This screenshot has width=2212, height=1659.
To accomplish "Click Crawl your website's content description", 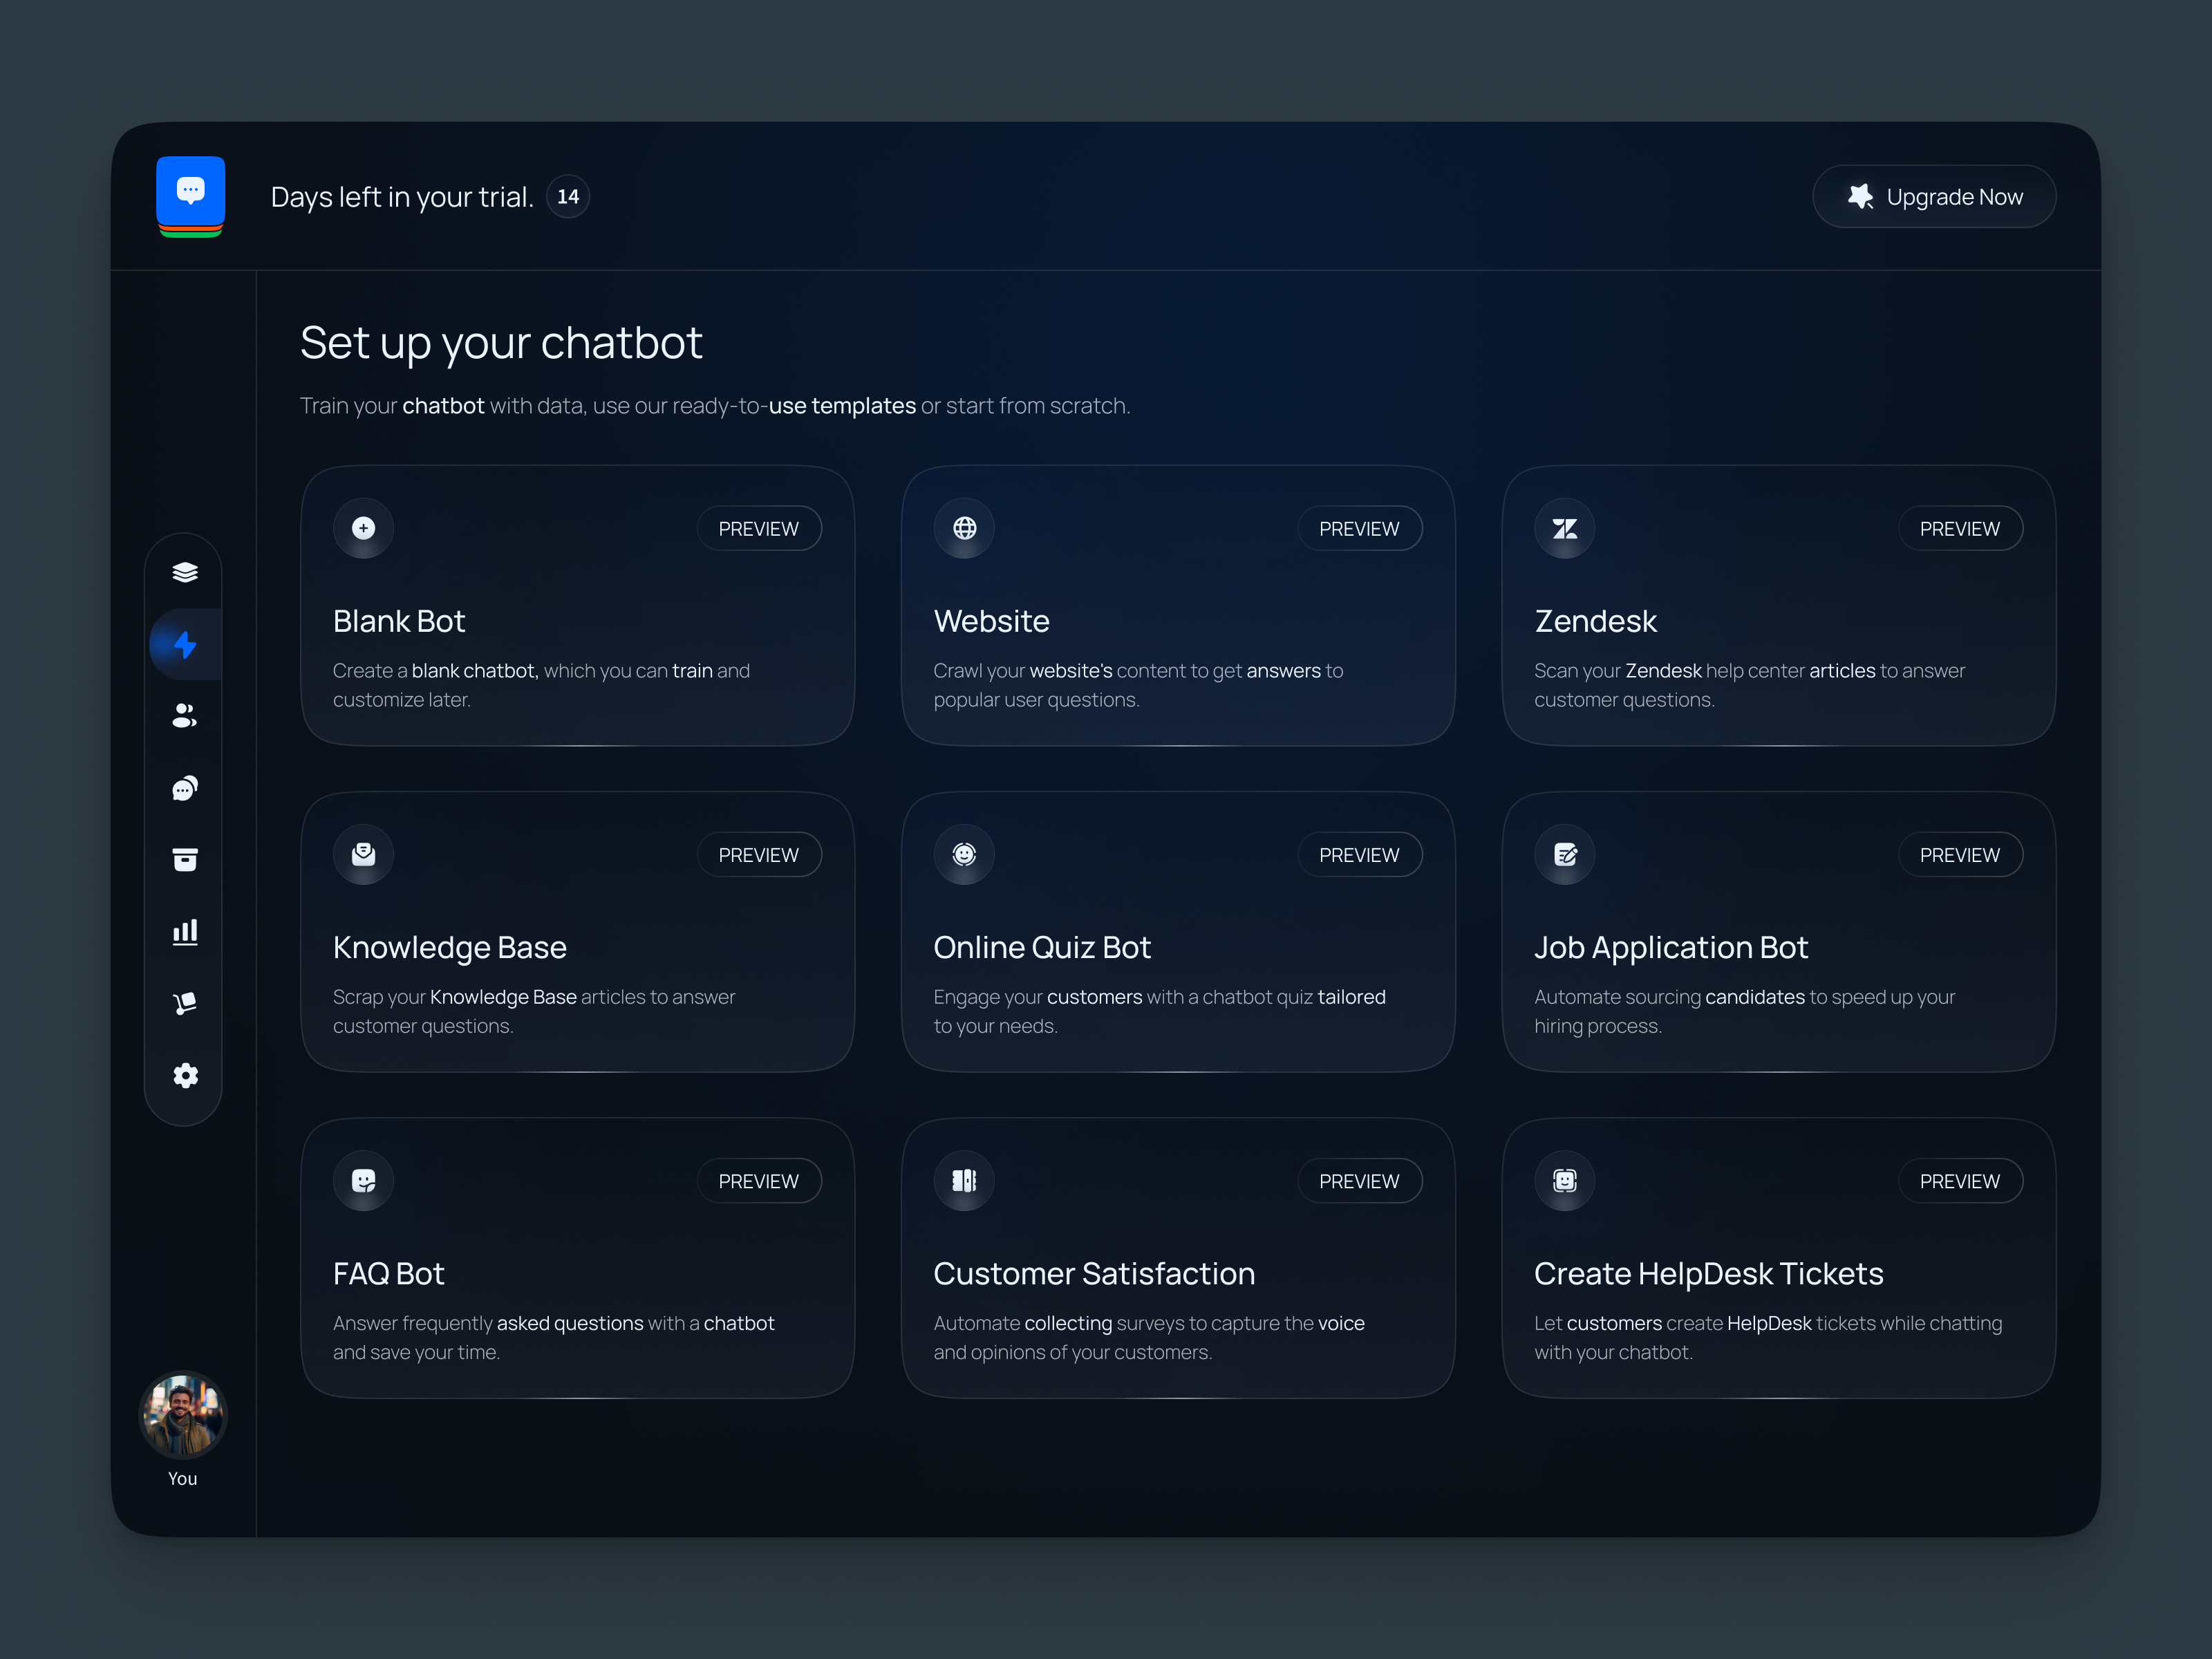I will tap(1138, 685).
